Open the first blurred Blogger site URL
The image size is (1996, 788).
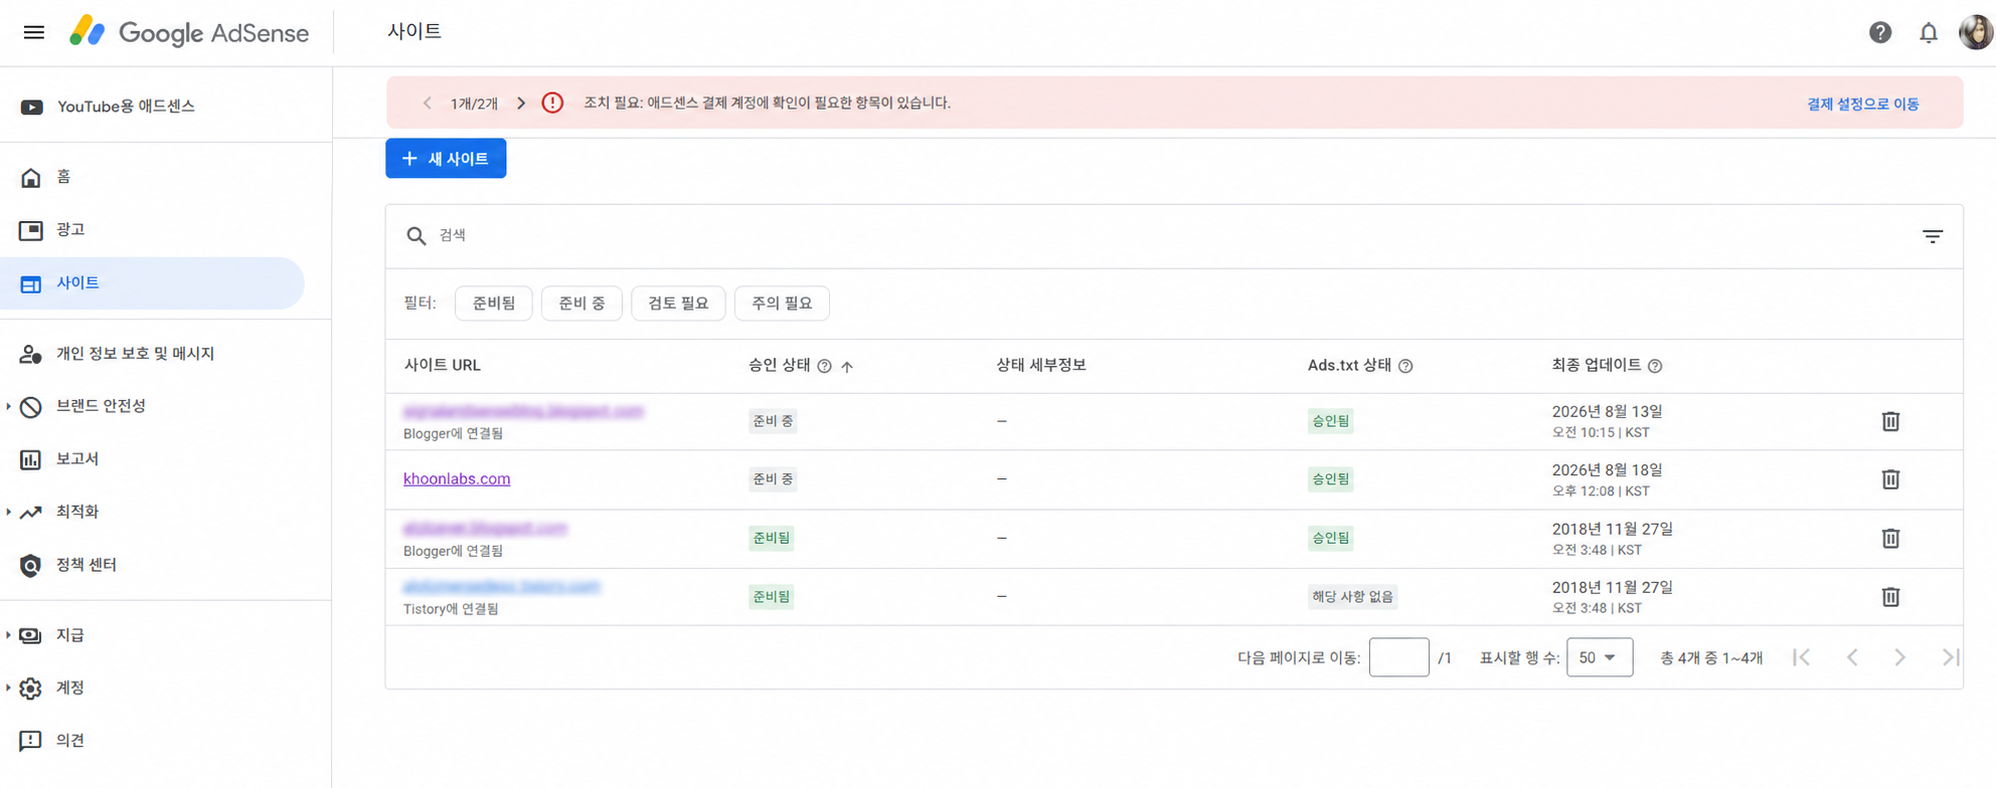pyautogui.click(x=523, y=411)
